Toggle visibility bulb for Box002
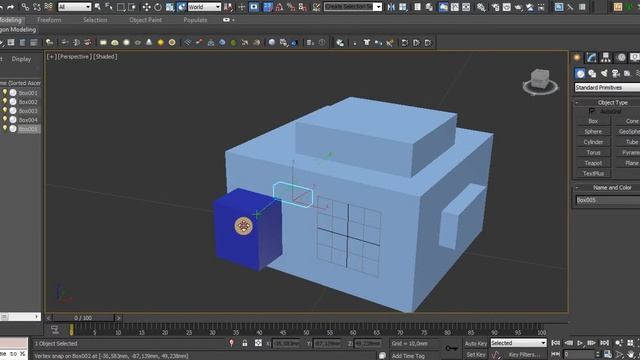 5,102
